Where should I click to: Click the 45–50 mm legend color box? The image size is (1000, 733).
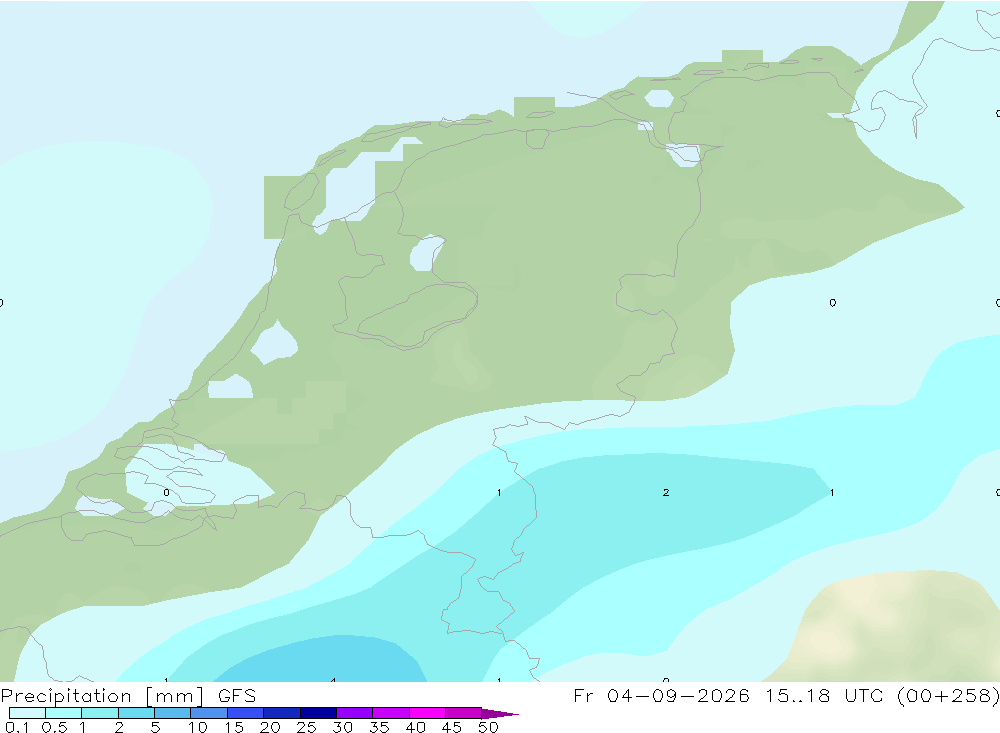click(x=464, y=713)
